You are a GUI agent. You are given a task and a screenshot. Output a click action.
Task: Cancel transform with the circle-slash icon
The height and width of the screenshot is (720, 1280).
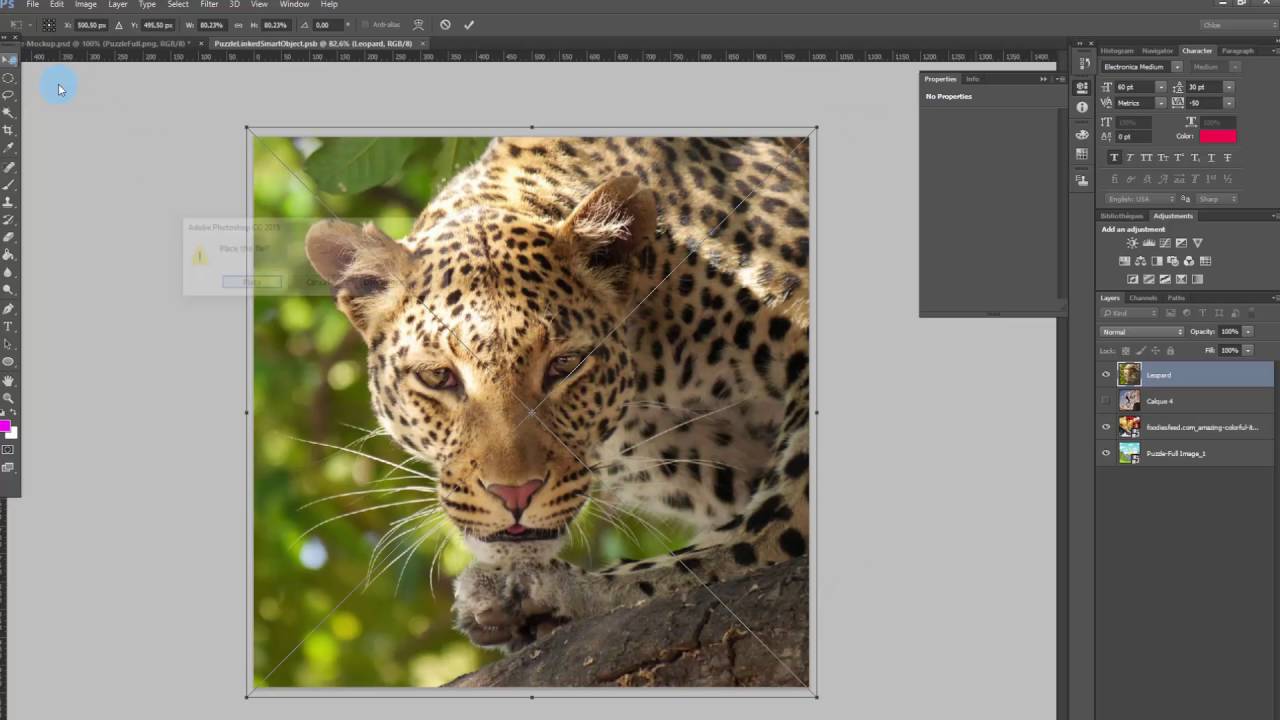click(445, 25)
